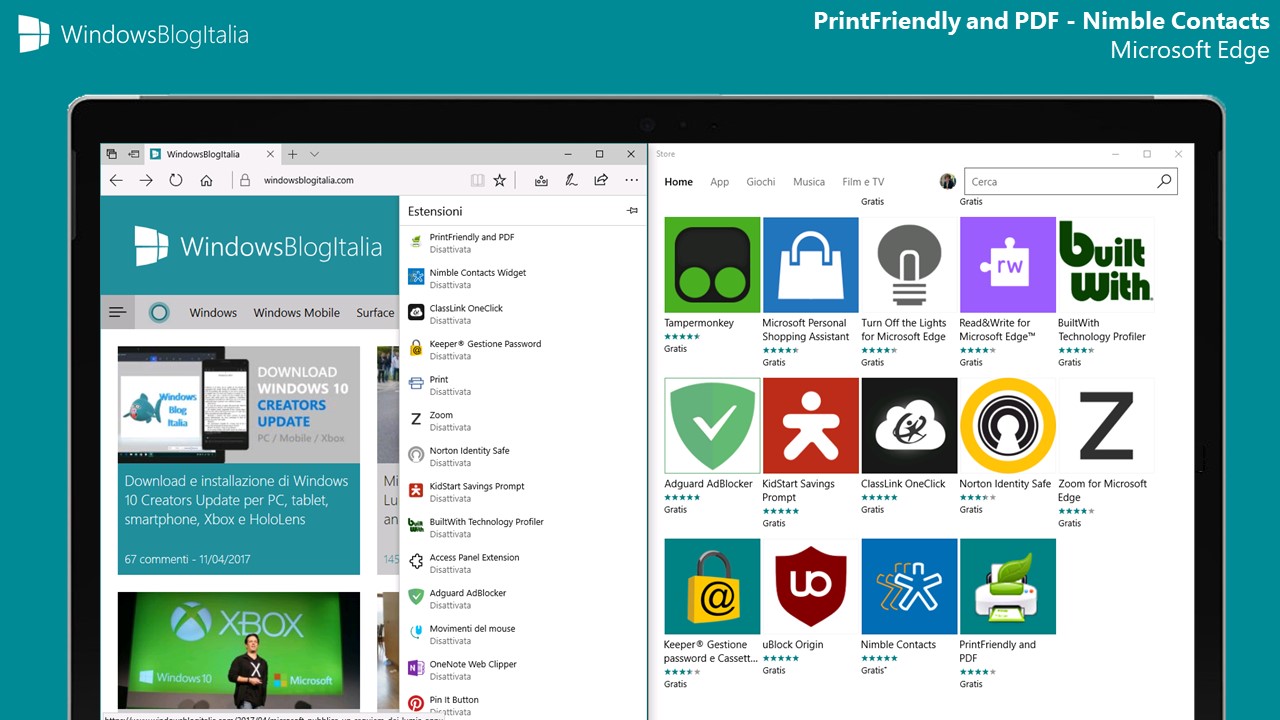The height and width of the screenshot is (720, 1280).
Task: Open Pin It Button extension entry
Action: [523, 704]
